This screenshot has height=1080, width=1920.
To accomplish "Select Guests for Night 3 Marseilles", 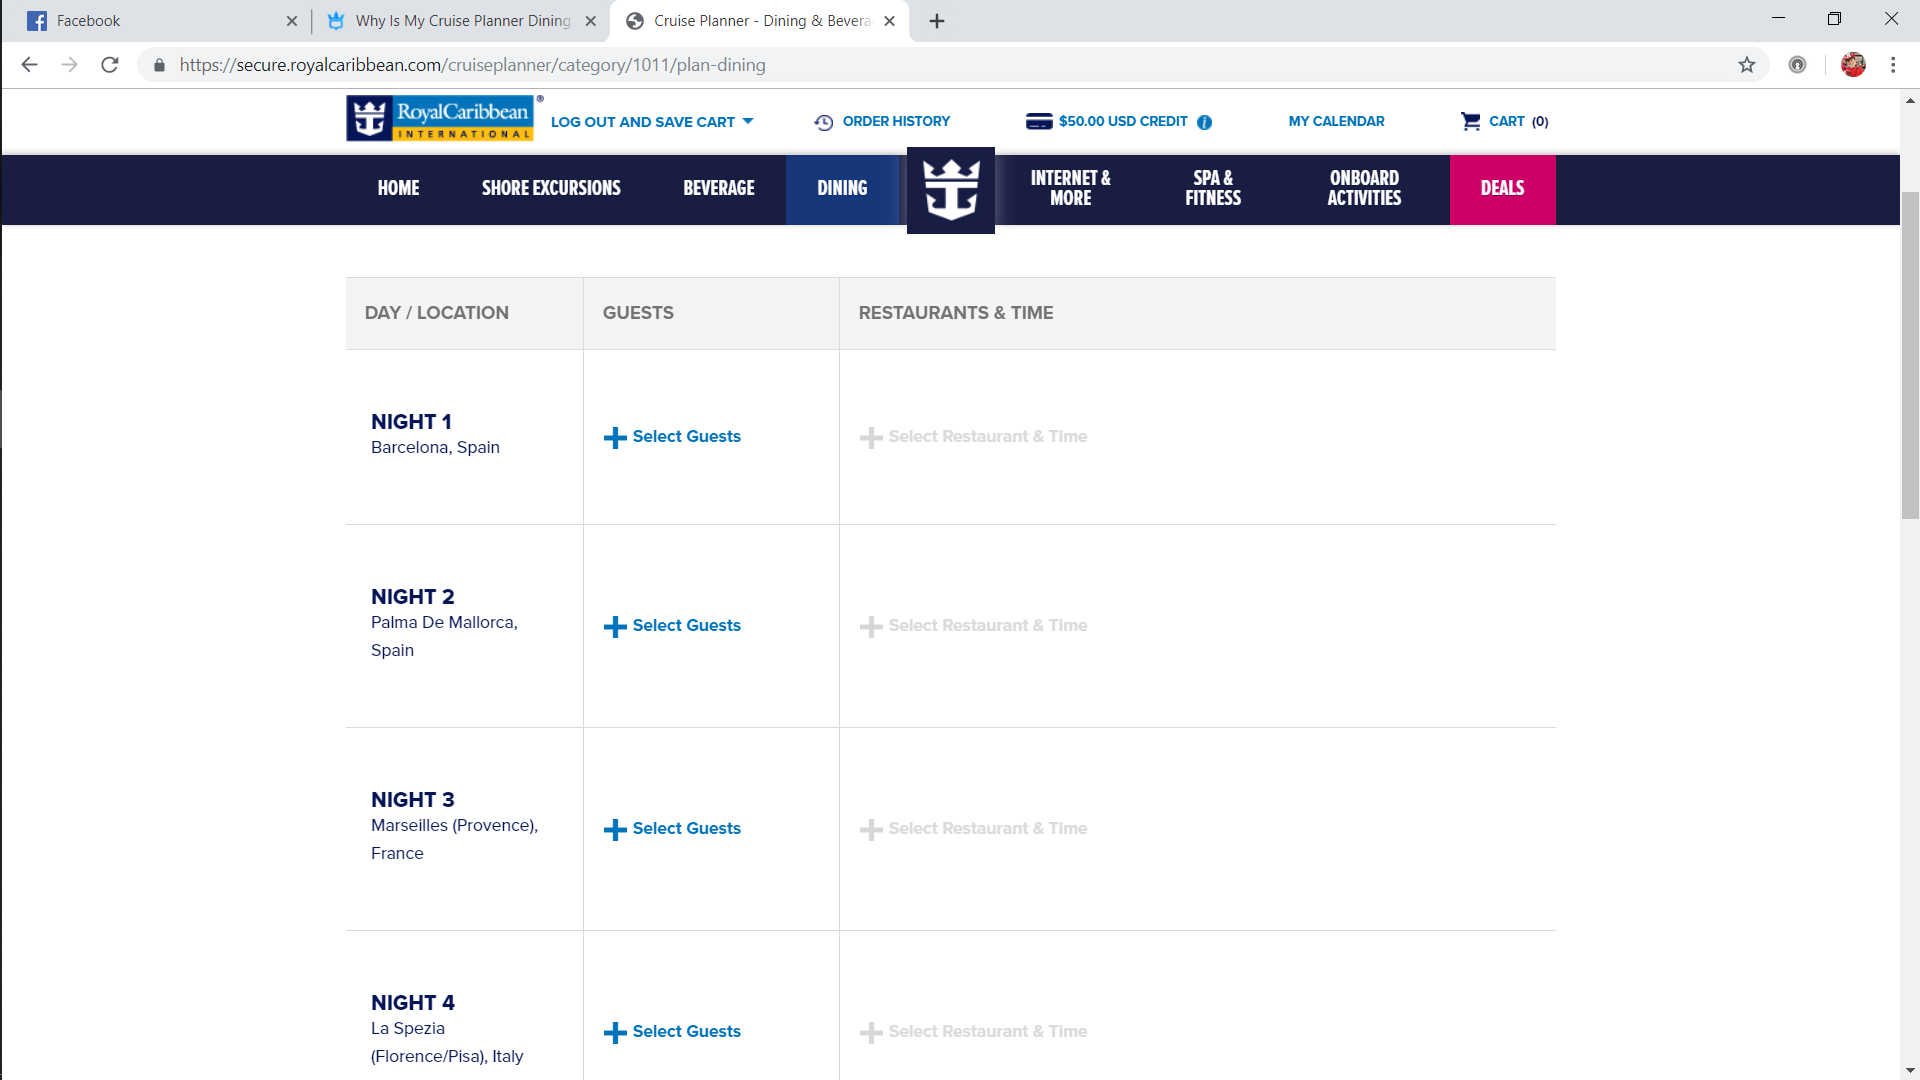I will (x=686, y=829).
